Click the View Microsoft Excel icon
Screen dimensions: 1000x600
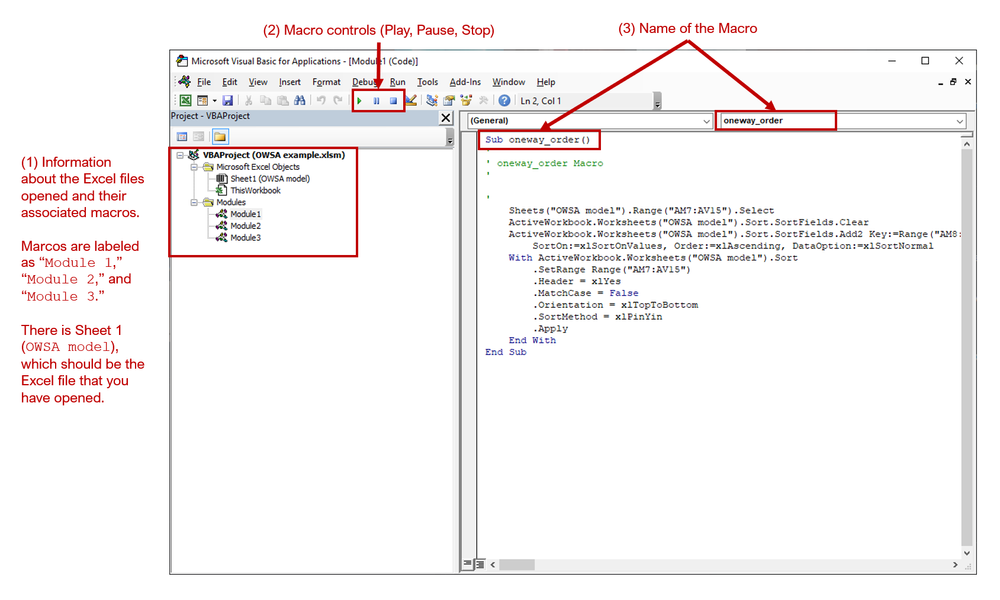pos(185,100)
